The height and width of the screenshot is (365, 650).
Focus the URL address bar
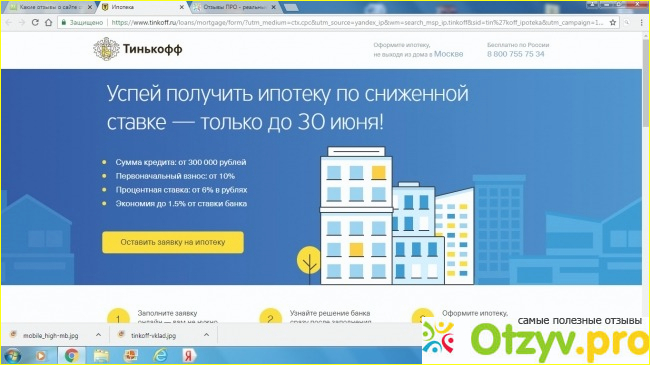point(357,22)
